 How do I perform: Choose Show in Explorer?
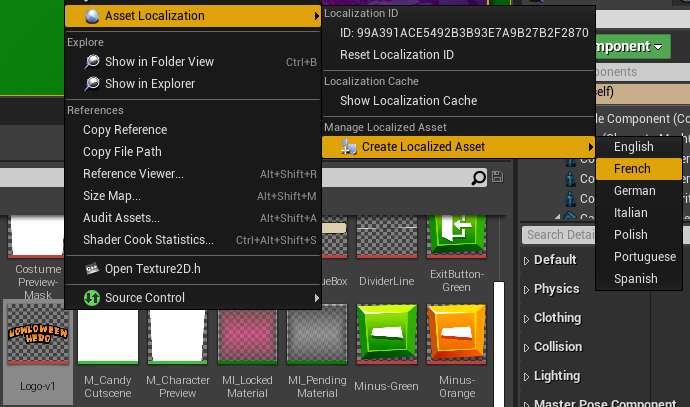[x=193, y=84]
